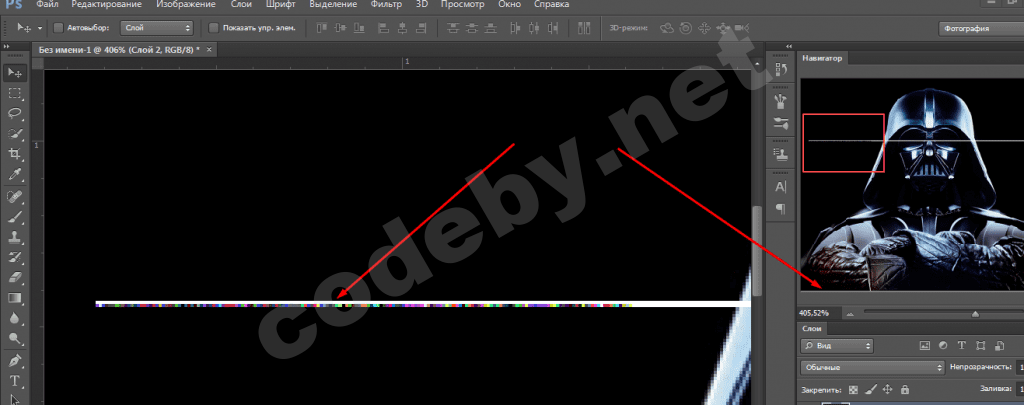Select the Crop tool
This screenshot has height=405, width=1024.
[x=14, y=154]
